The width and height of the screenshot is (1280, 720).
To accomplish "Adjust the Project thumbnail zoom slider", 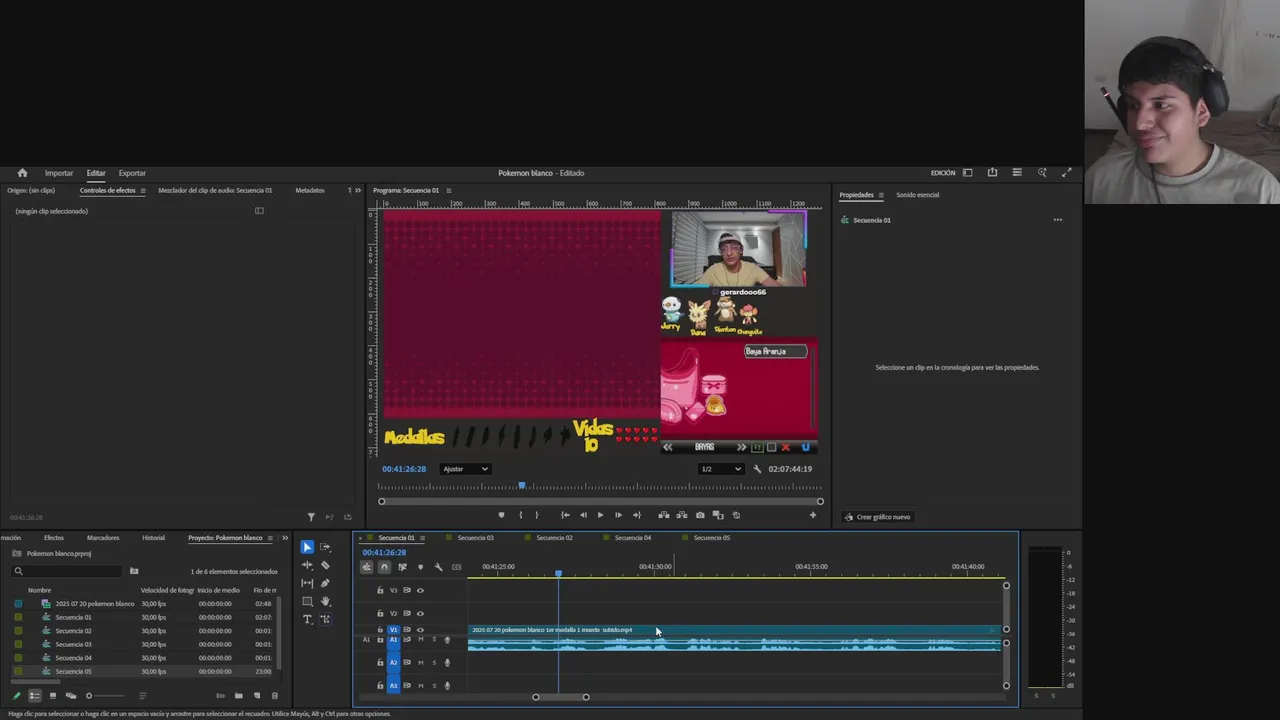I will [x=105, y=696].
